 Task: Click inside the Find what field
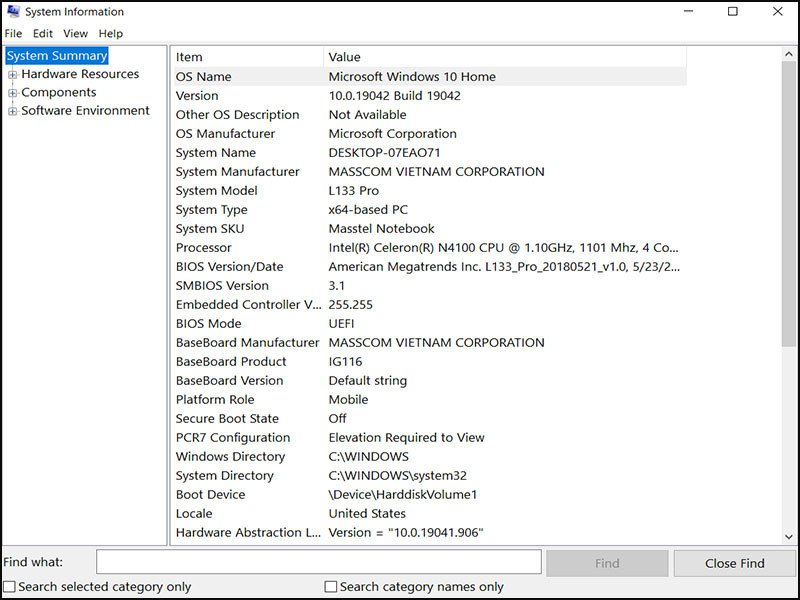click(315, 561)
